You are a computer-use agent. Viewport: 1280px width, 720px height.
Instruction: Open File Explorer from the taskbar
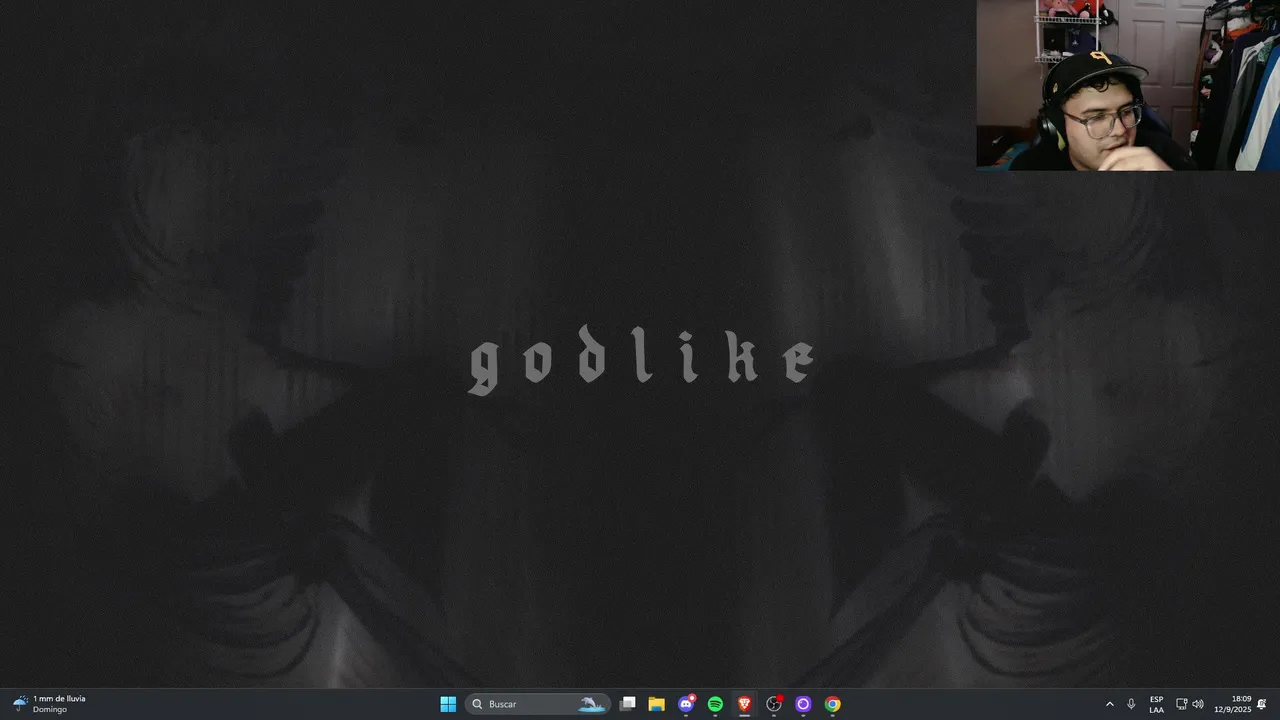point(656,704)
